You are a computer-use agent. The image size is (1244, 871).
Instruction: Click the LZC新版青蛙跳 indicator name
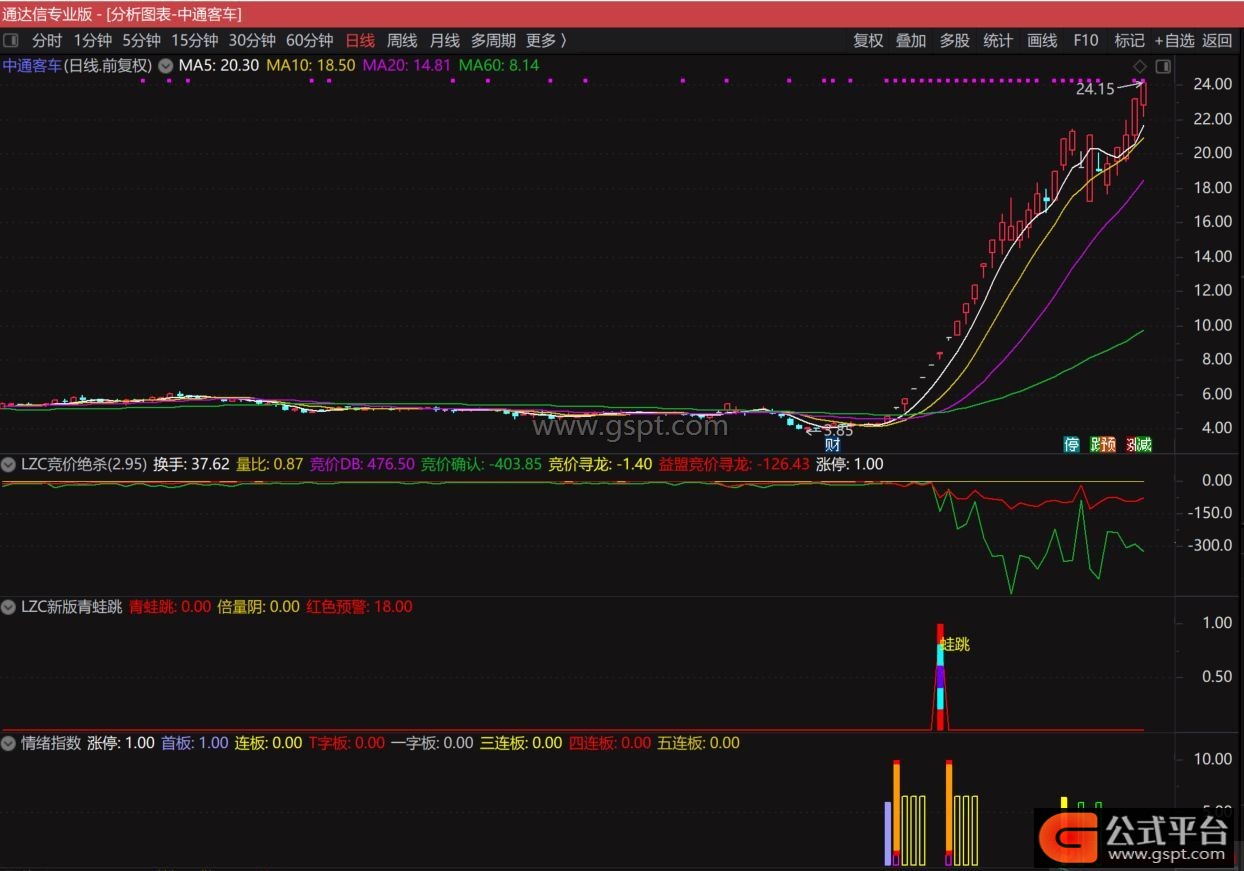tap(72, 607)
